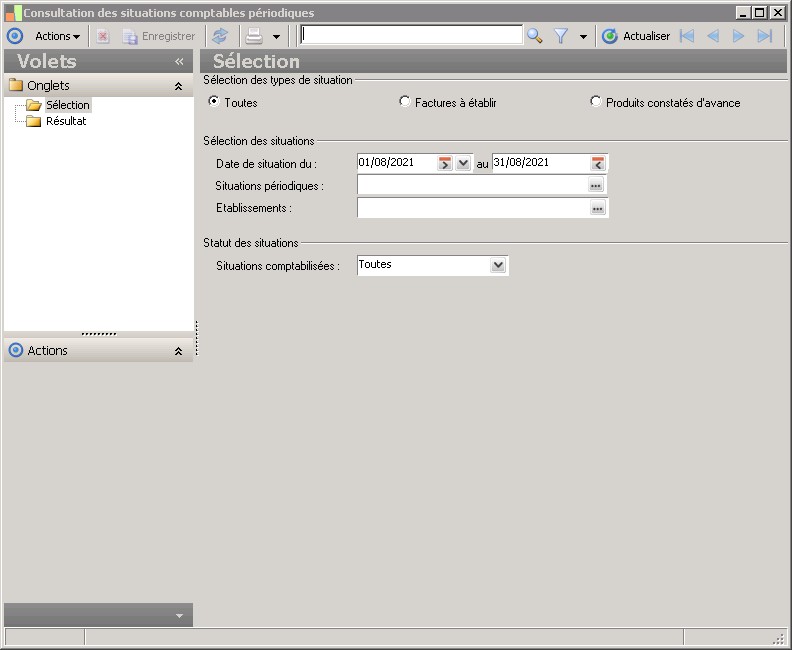Click the Enregistrer save button
Viewport: 792px width, 650px height.
pos(159,36)
